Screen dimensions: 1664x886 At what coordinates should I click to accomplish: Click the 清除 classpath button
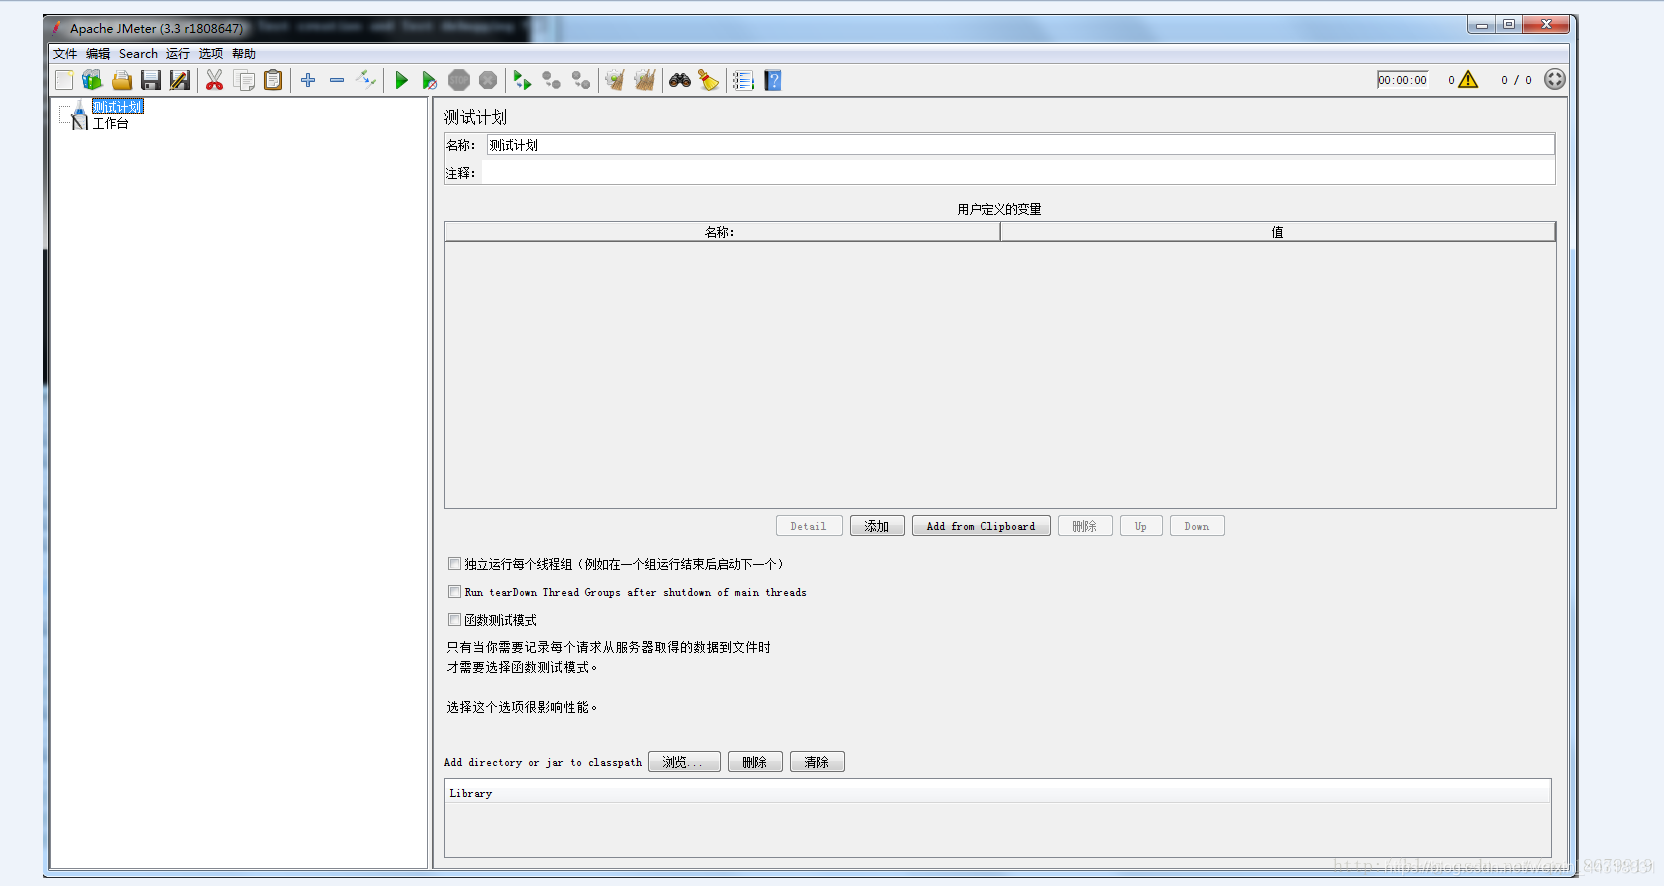pos(817,762)
